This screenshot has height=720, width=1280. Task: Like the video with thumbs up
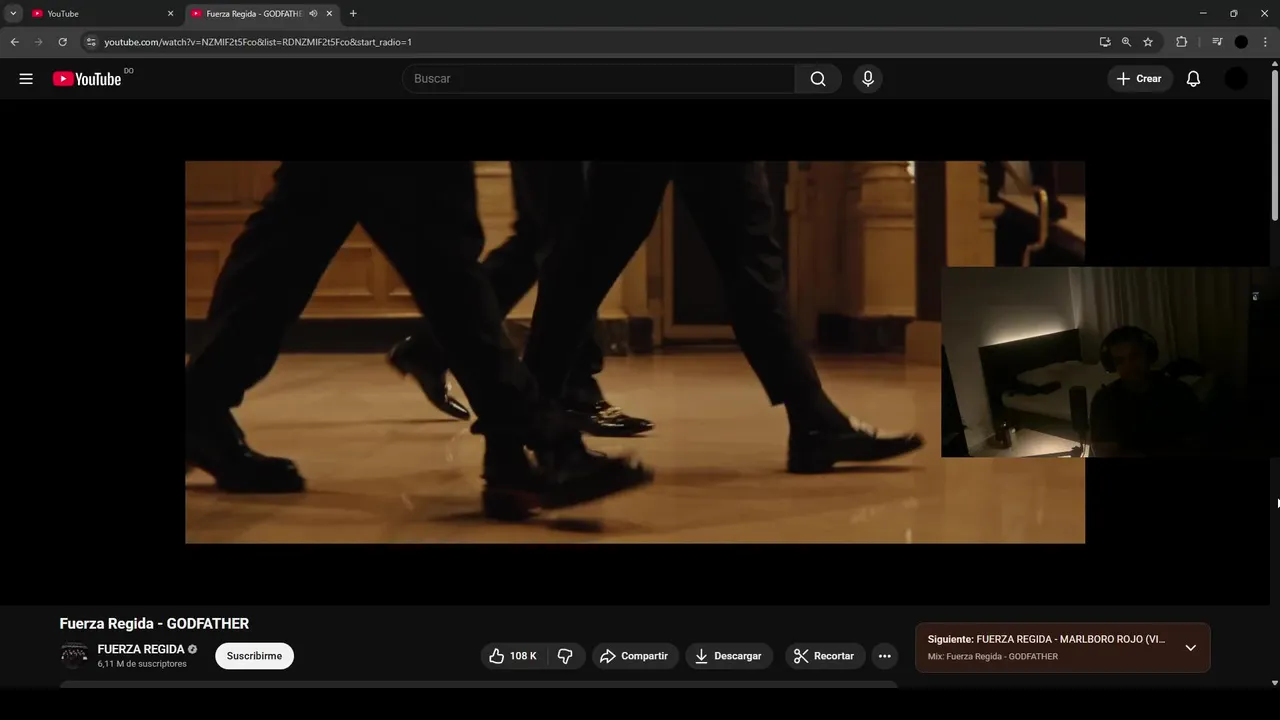pos(512,656)
